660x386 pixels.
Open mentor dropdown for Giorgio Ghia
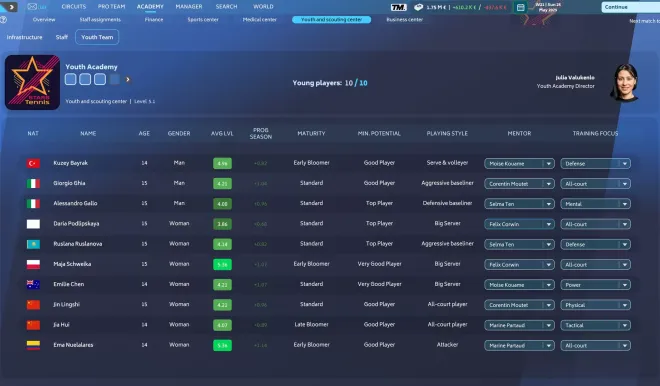(x=519, y=184)
